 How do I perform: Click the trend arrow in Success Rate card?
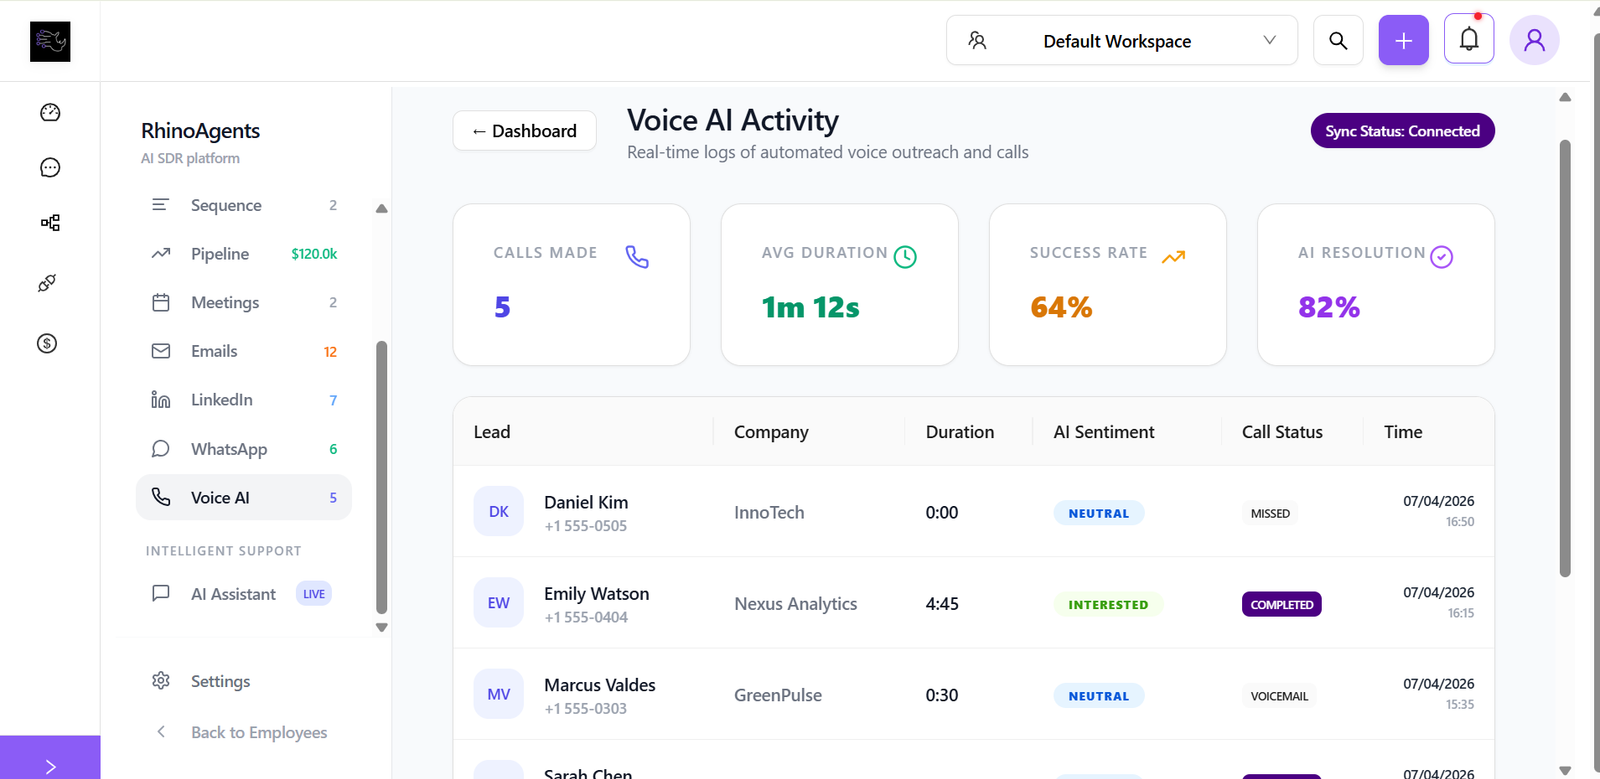pos(1173,257)
